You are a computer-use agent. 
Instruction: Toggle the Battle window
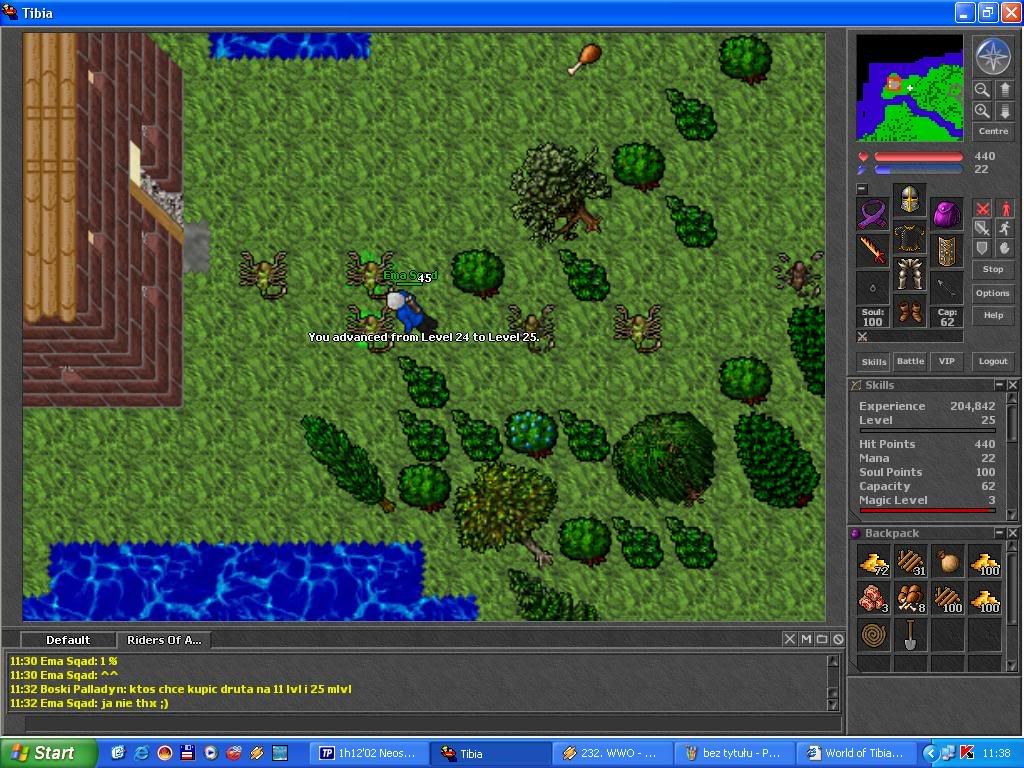coord(910,361)
